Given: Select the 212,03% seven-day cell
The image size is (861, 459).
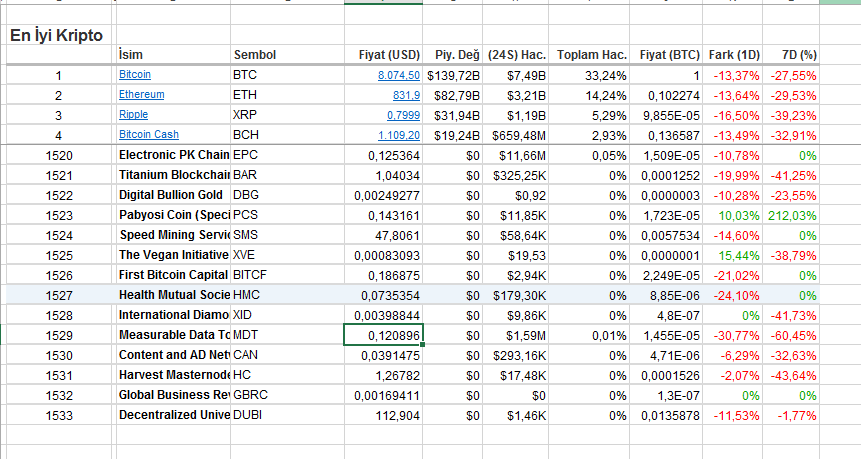Looking at the screenshot, I should 791,215.
